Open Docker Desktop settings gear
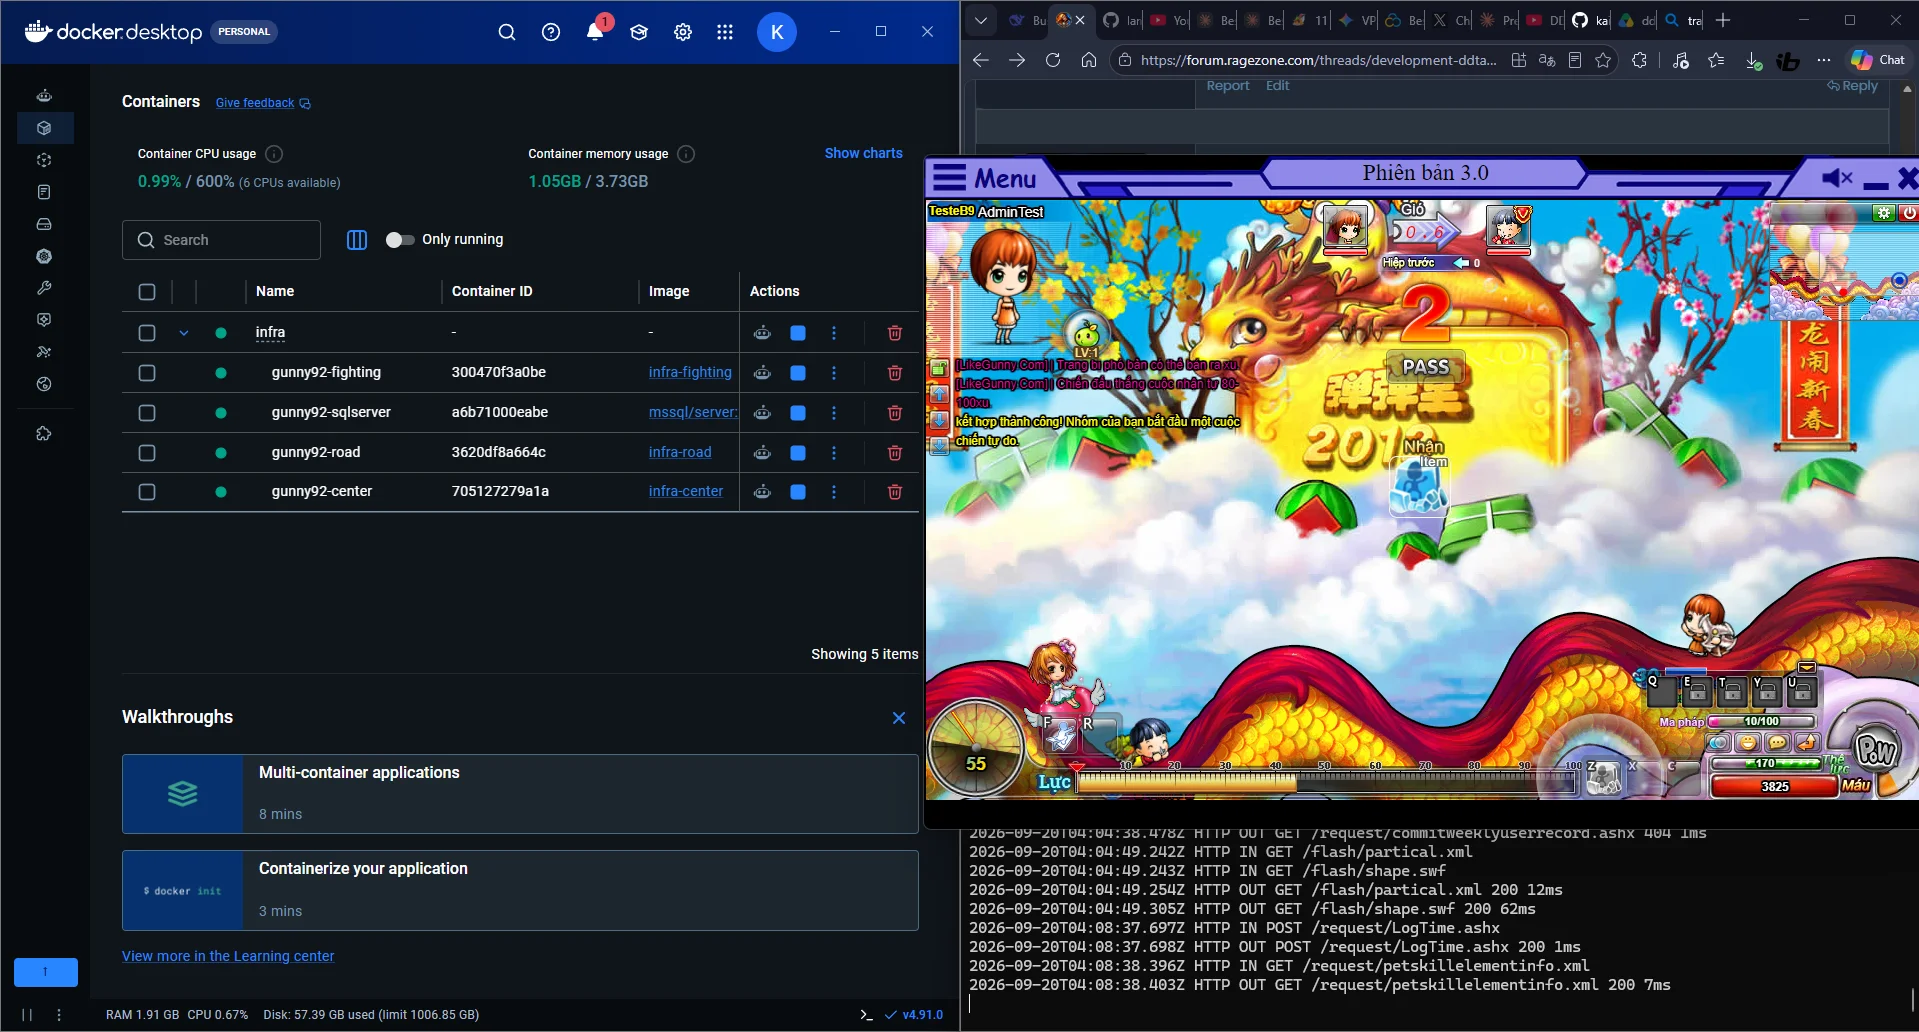The image size is (1919, 1032). [683, 32]
